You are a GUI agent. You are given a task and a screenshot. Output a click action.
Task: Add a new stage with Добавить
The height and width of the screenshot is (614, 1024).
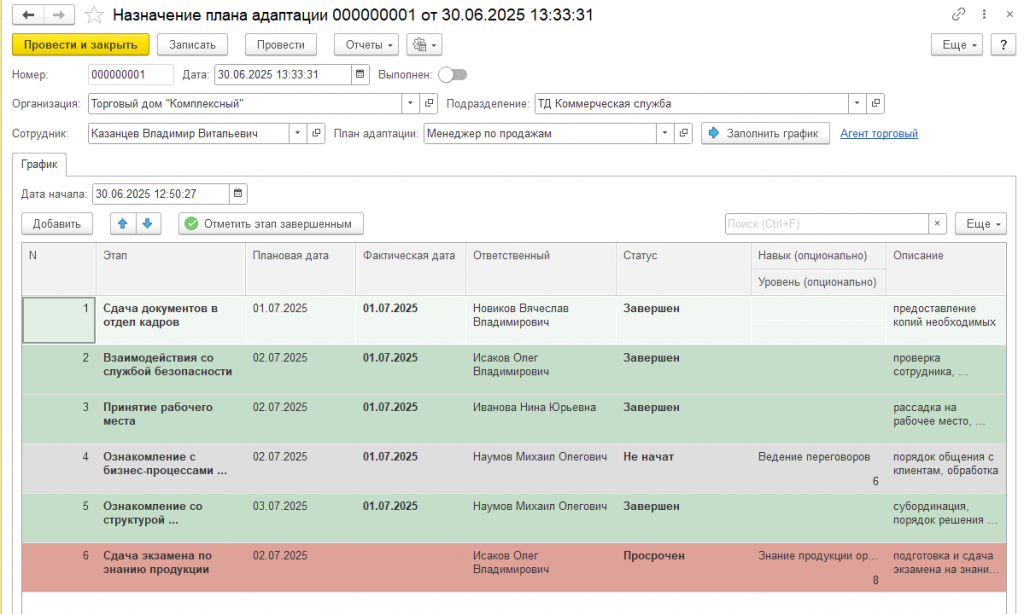[57, 224]
